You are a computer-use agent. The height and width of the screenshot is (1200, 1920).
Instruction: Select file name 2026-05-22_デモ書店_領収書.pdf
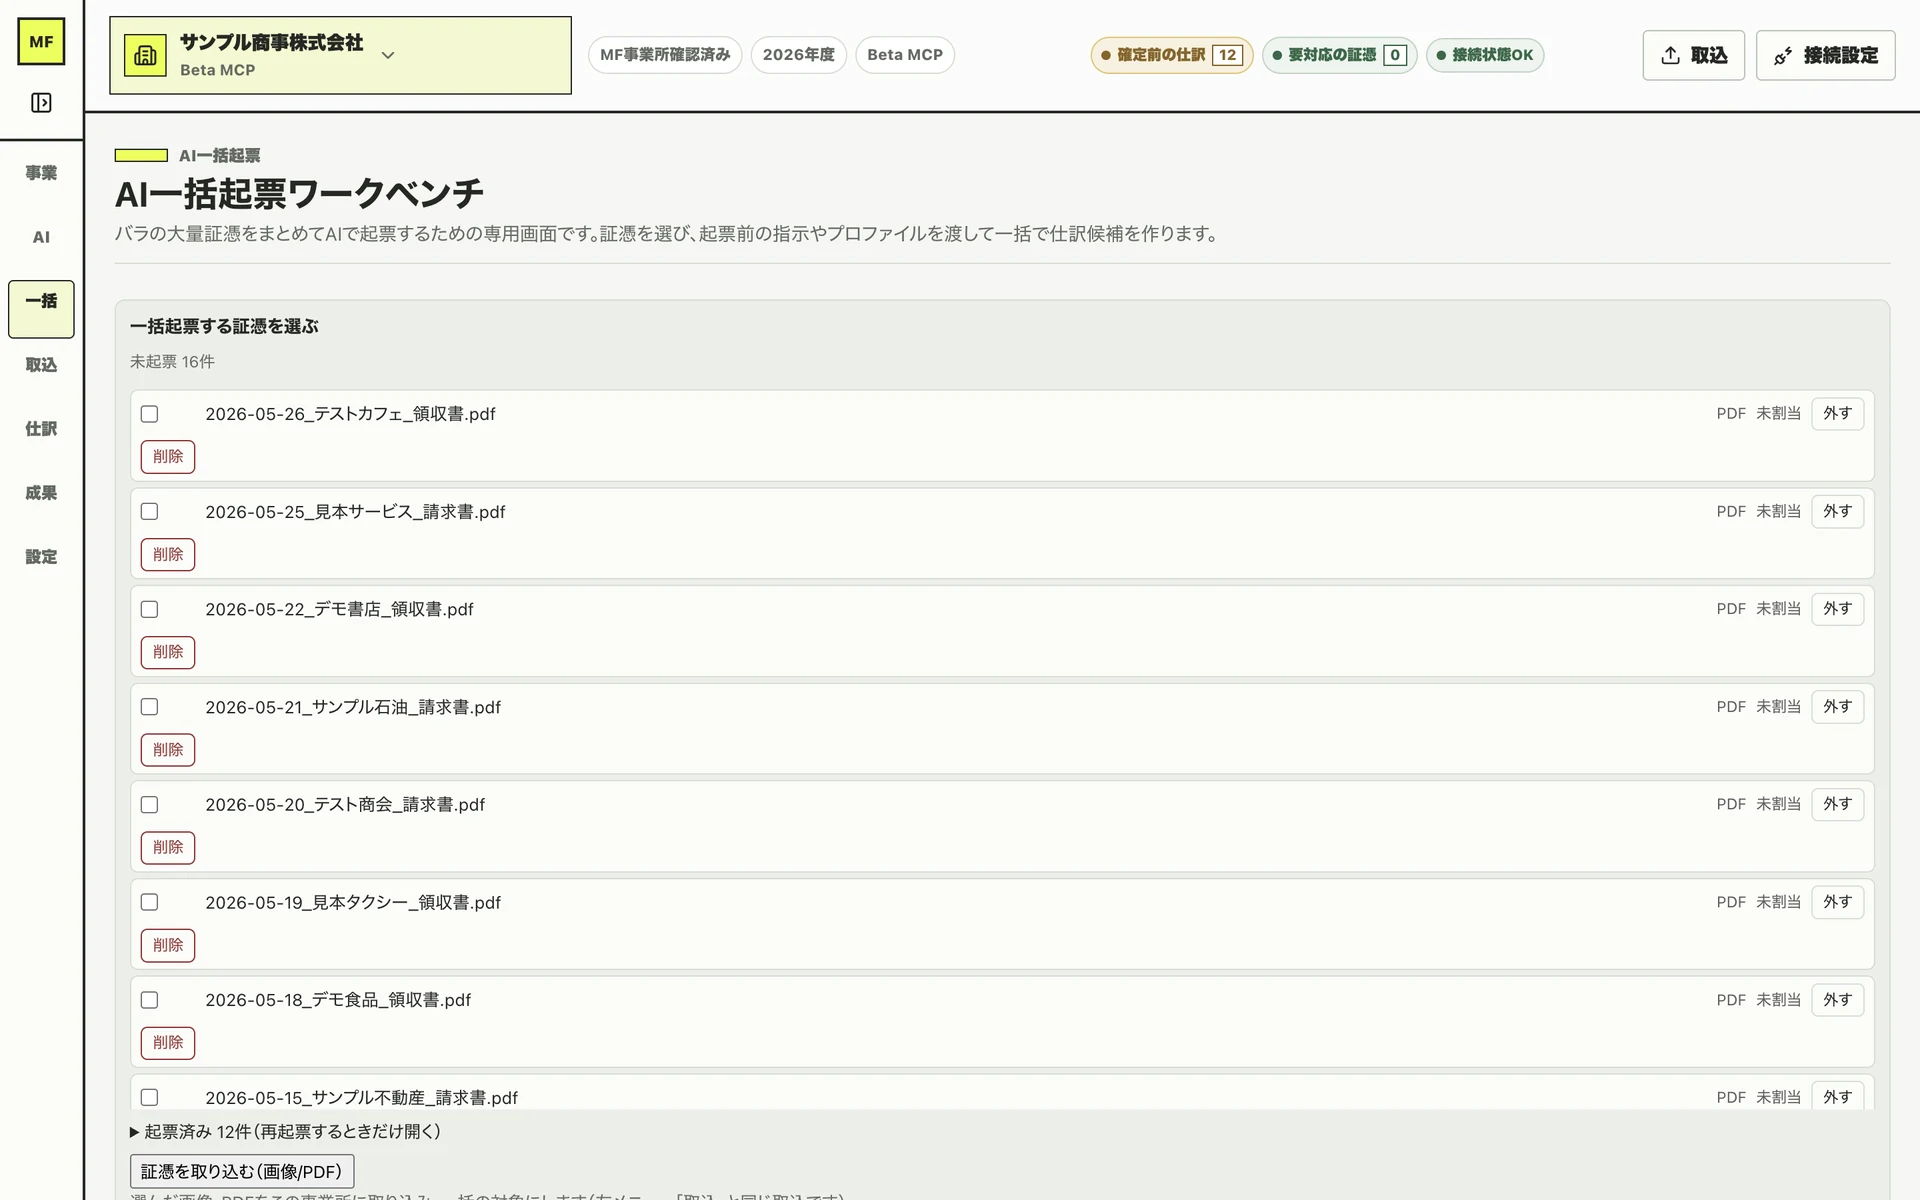coord(339,609)
